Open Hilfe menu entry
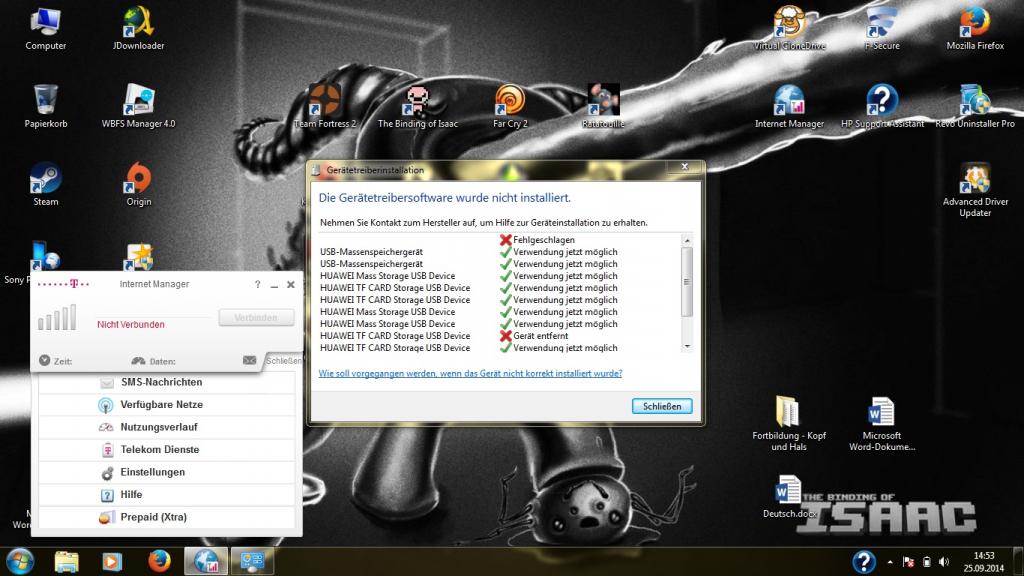 tap(167, 494)
